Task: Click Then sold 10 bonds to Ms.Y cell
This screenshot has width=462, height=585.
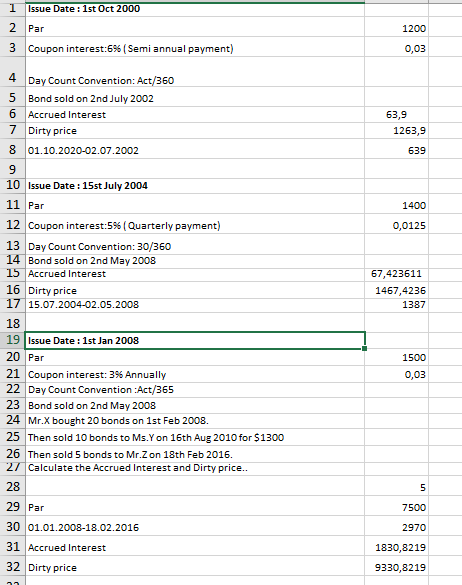Action: (x=195, y=437)
